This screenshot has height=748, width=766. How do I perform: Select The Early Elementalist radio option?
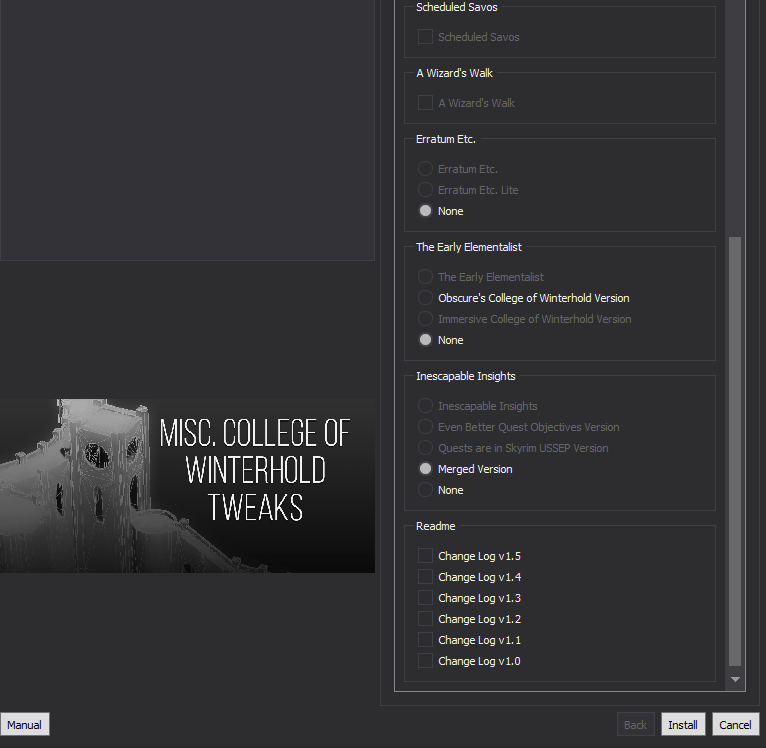click(x=425, y=277)
